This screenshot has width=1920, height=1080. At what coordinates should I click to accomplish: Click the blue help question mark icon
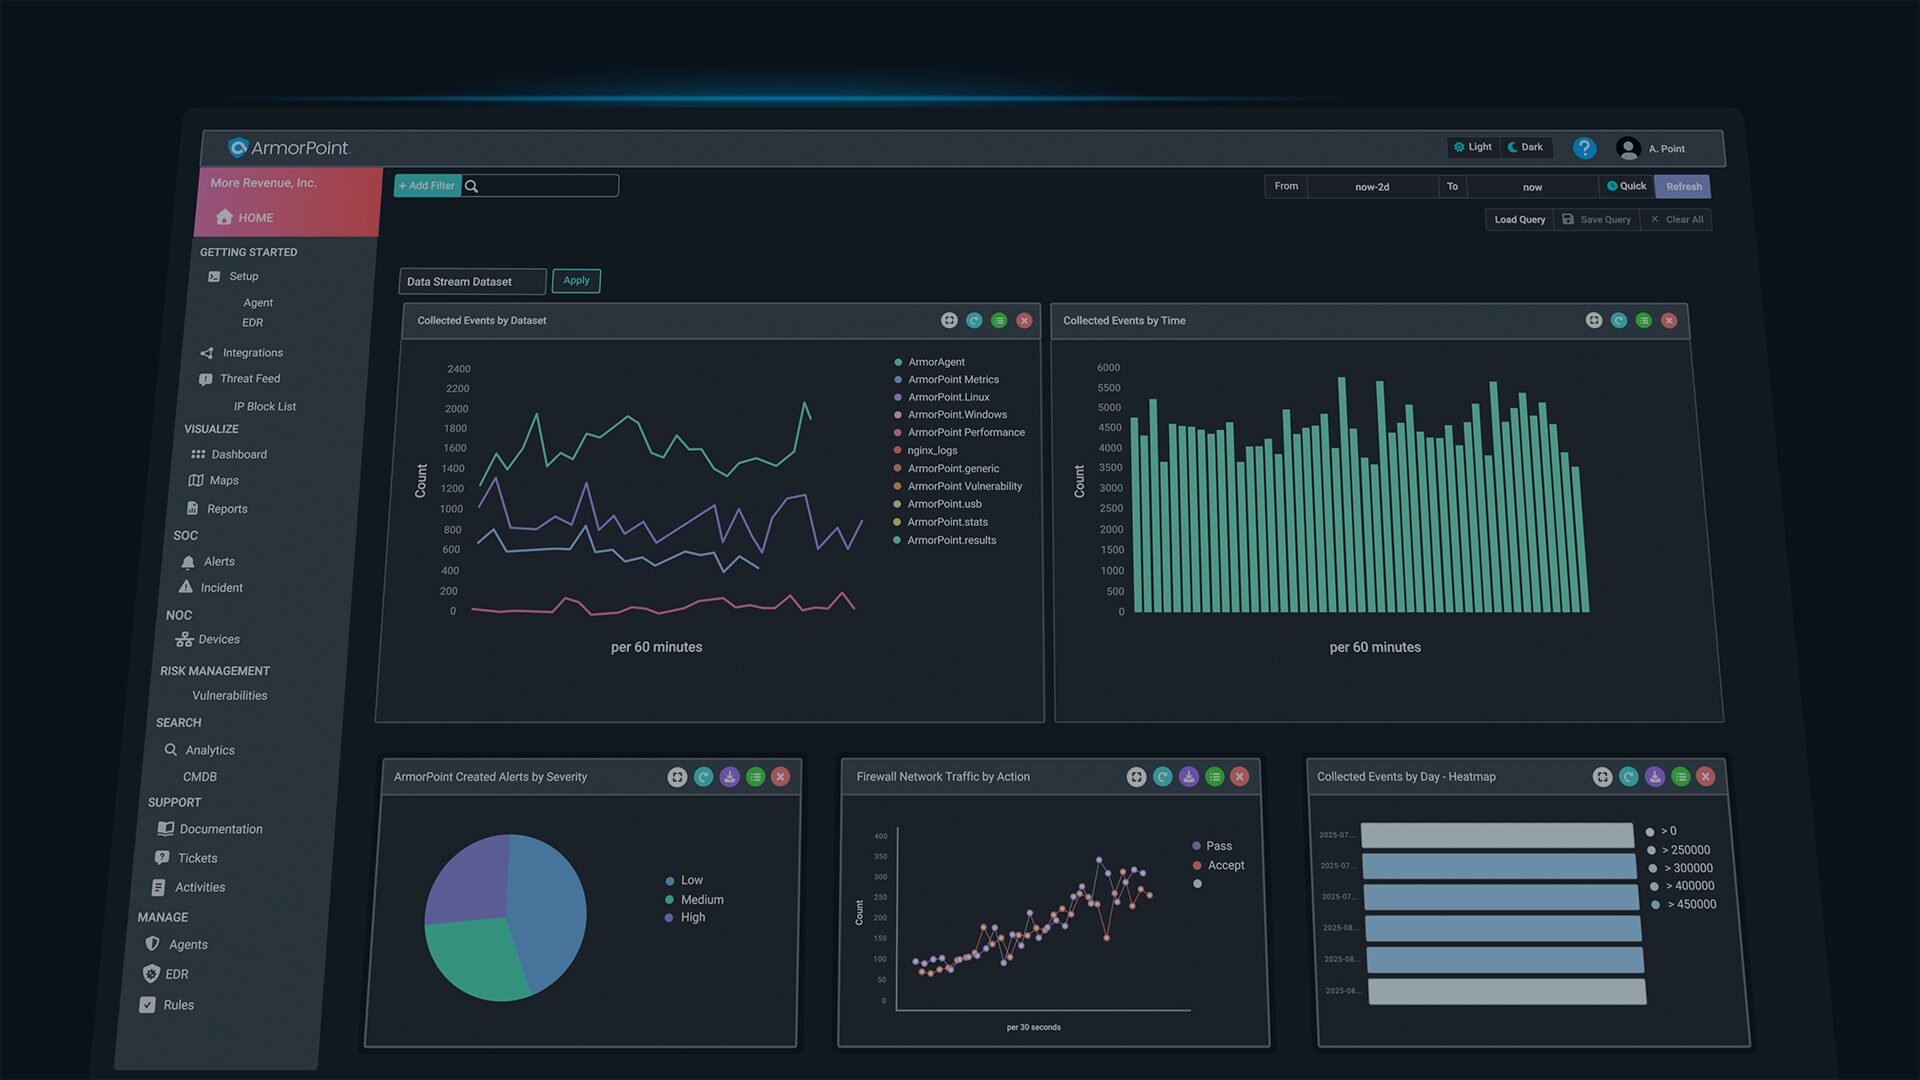(1584, 148)
